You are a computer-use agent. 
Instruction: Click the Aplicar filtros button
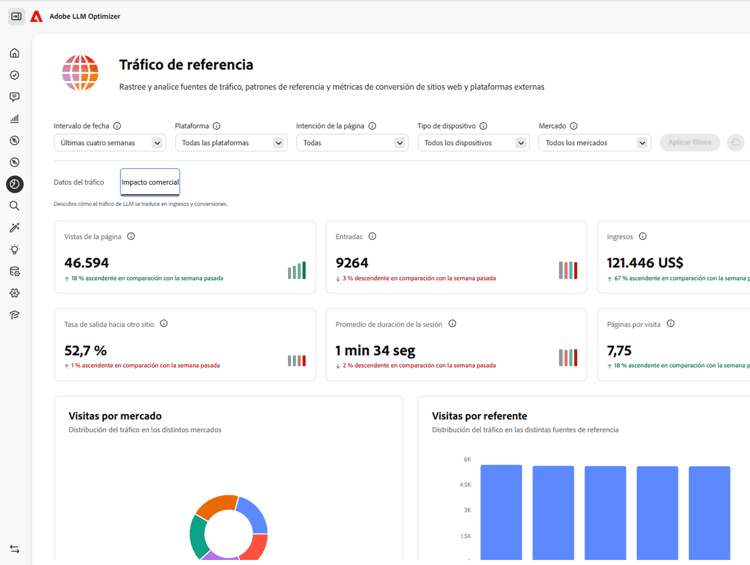click(690, 143)
